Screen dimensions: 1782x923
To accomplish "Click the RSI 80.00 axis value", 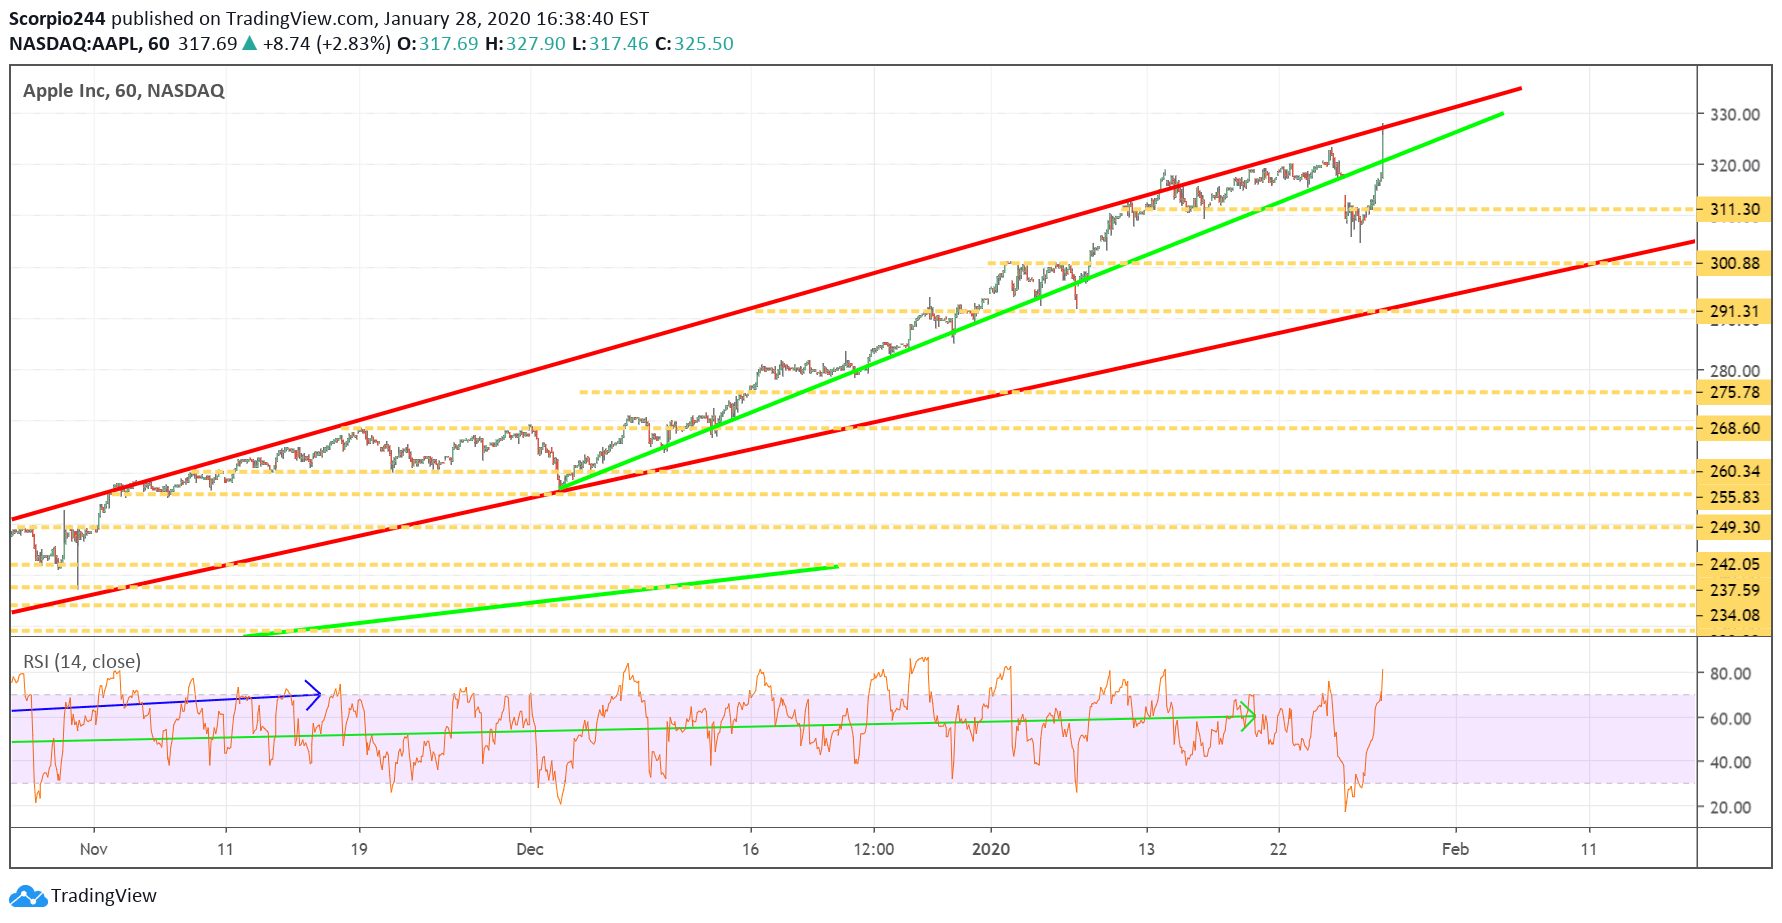I will click(x=1730, y=674).
